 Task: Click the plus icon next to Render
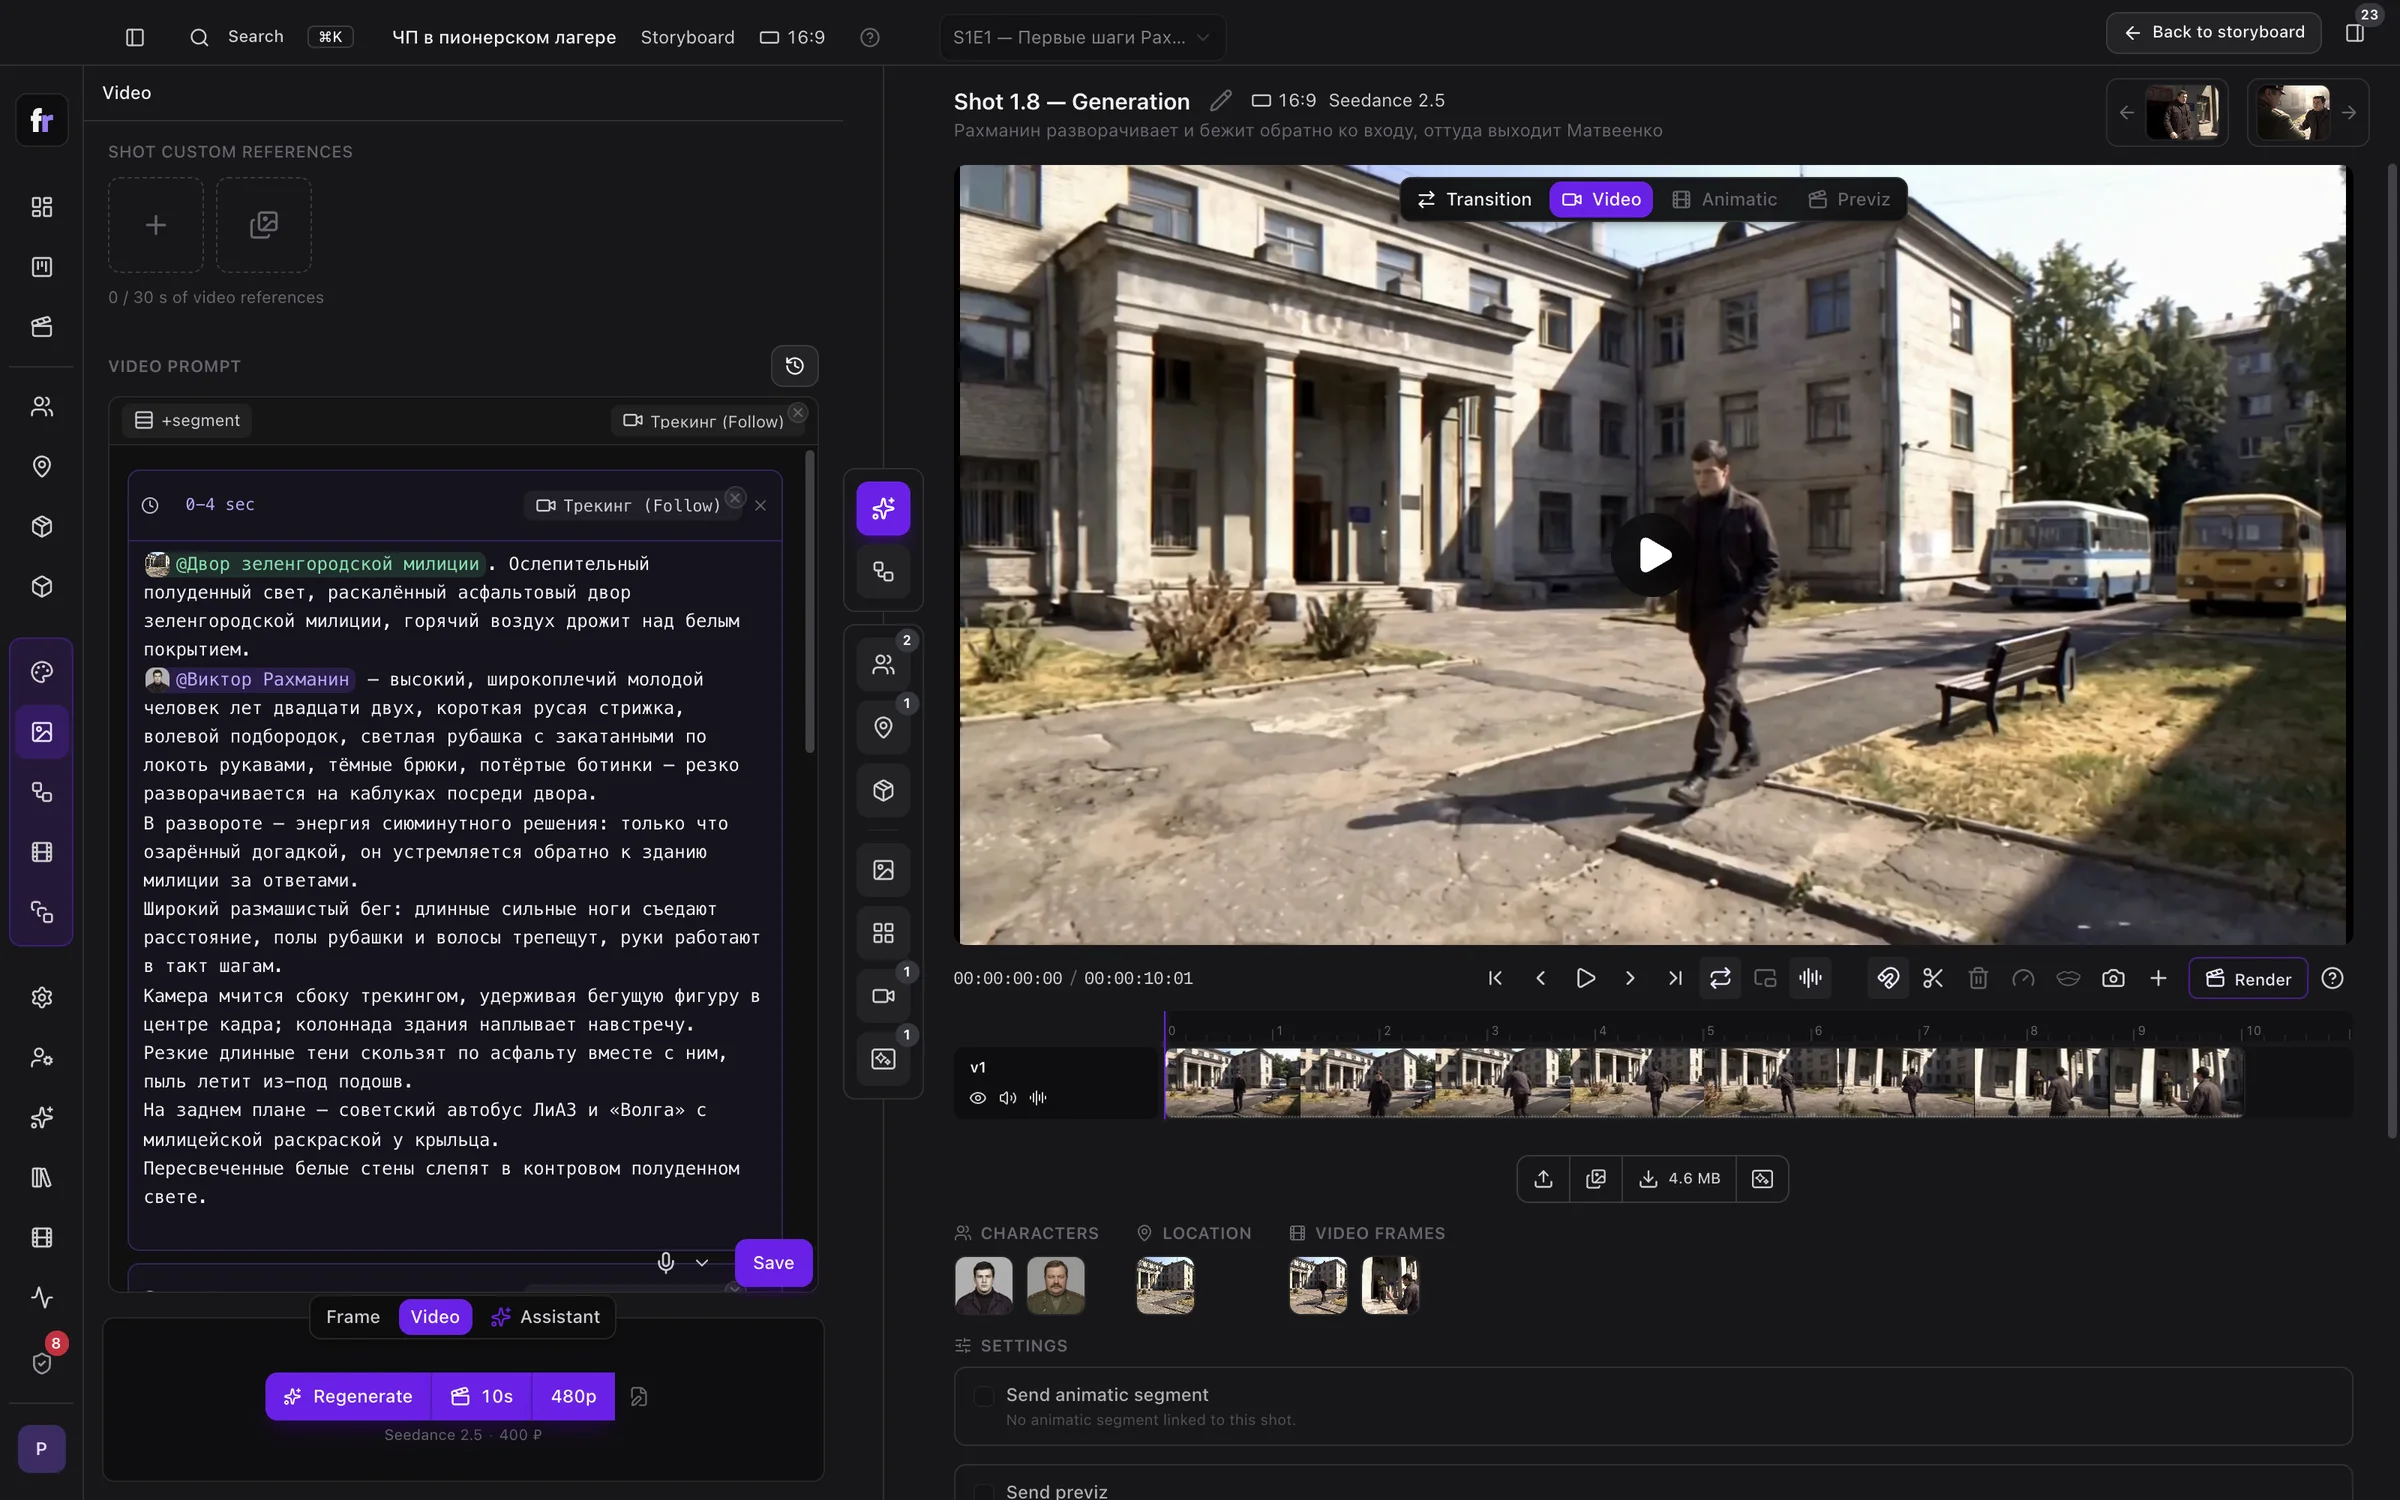(x=2158, y=978)
